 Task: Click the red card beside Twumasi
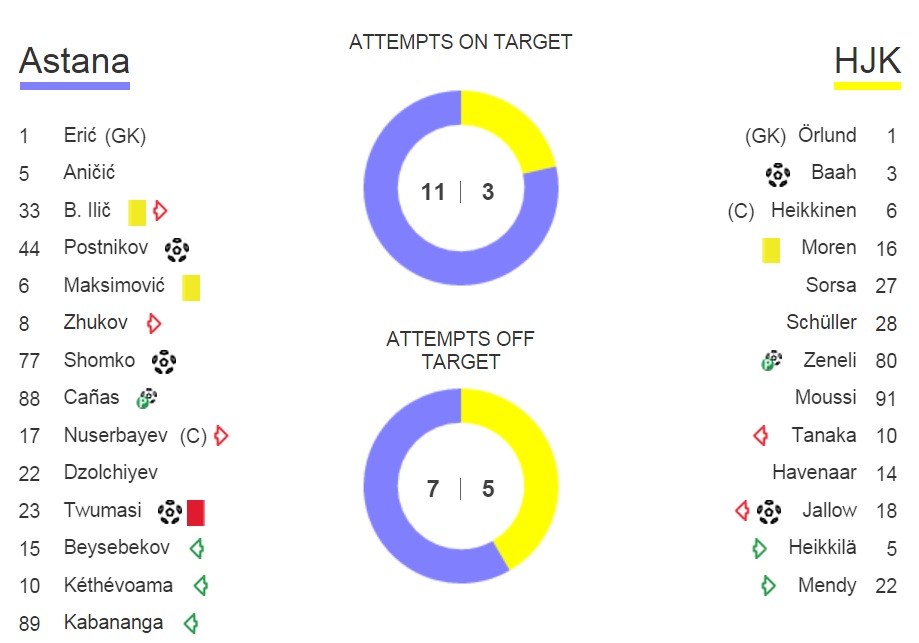point(196,512)
